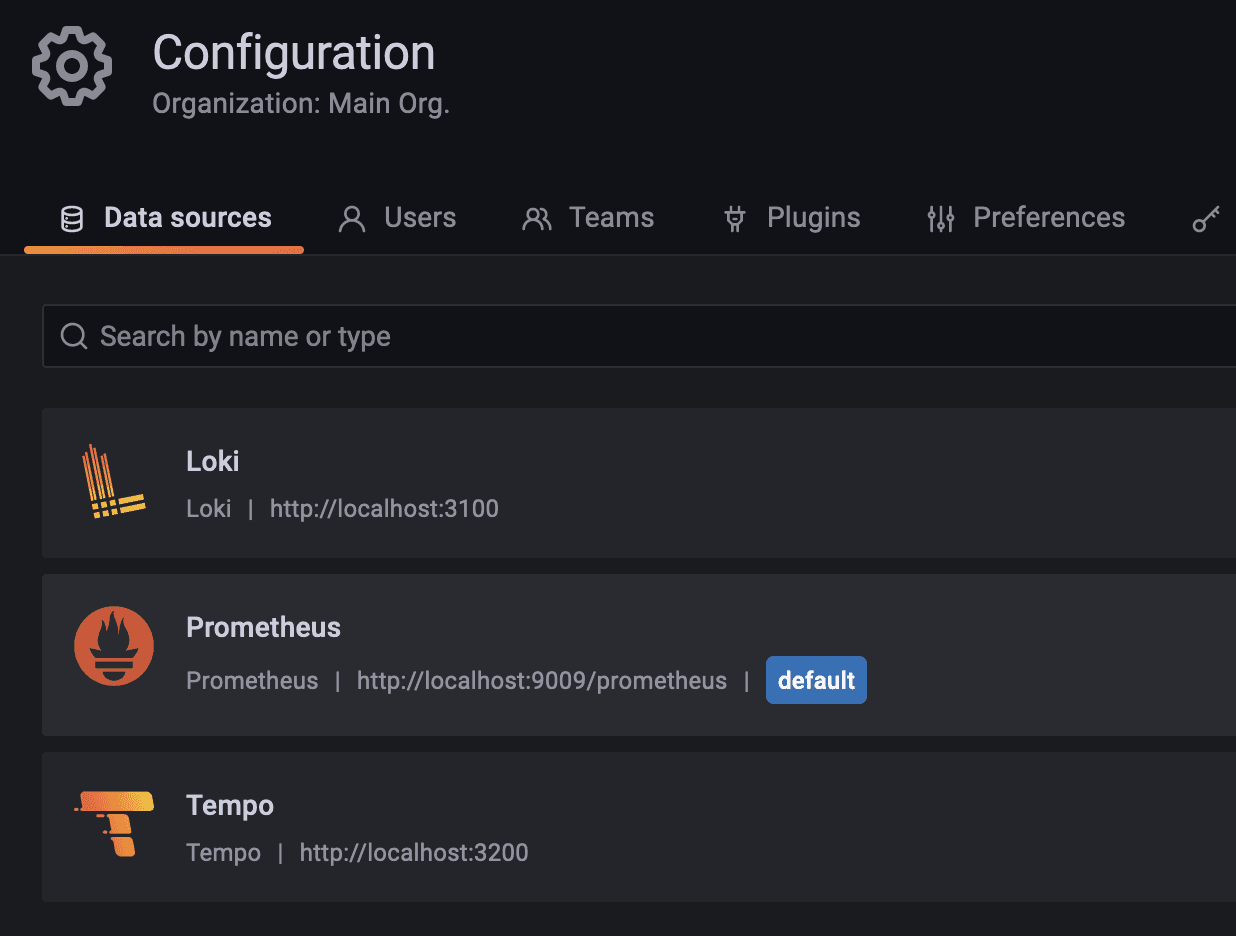Click the Prometheus flame logo
Screen dimensions: 1236x936
[114, 646]
